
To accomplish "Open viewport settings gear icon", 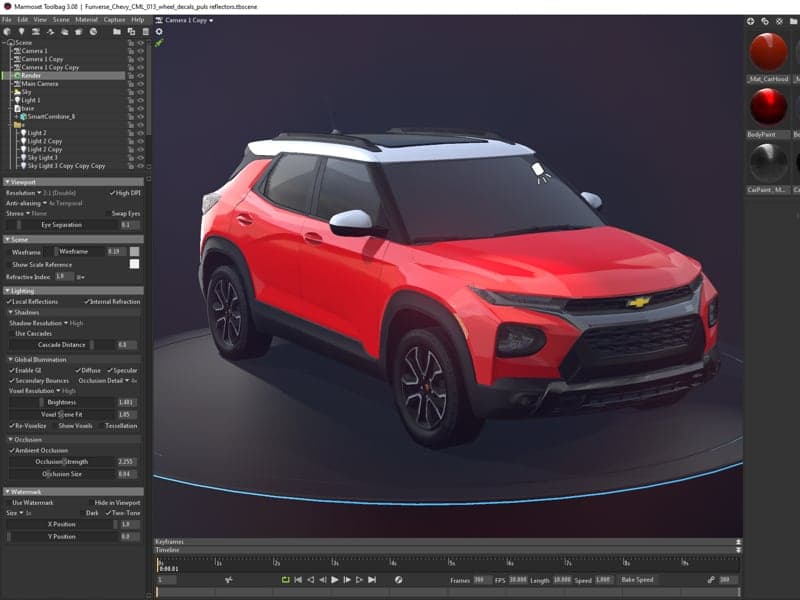I will 159,32.
